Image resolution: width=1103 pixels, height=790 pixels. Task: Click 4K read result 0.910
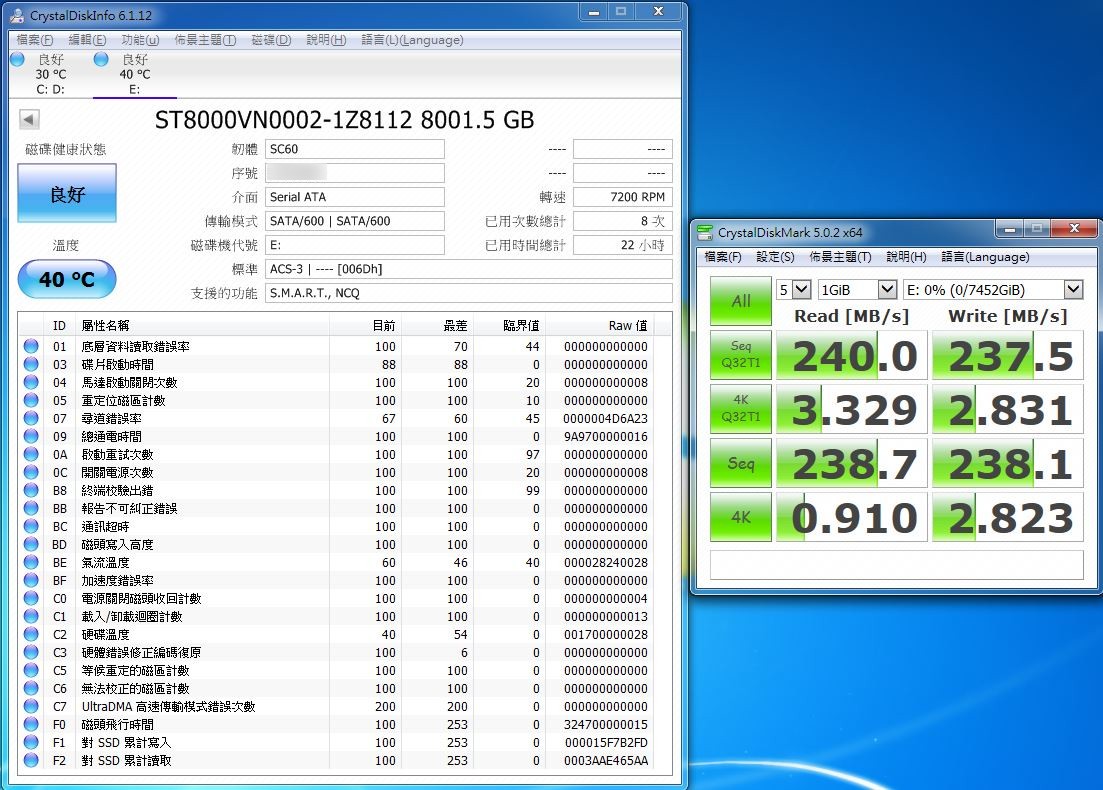852,518
